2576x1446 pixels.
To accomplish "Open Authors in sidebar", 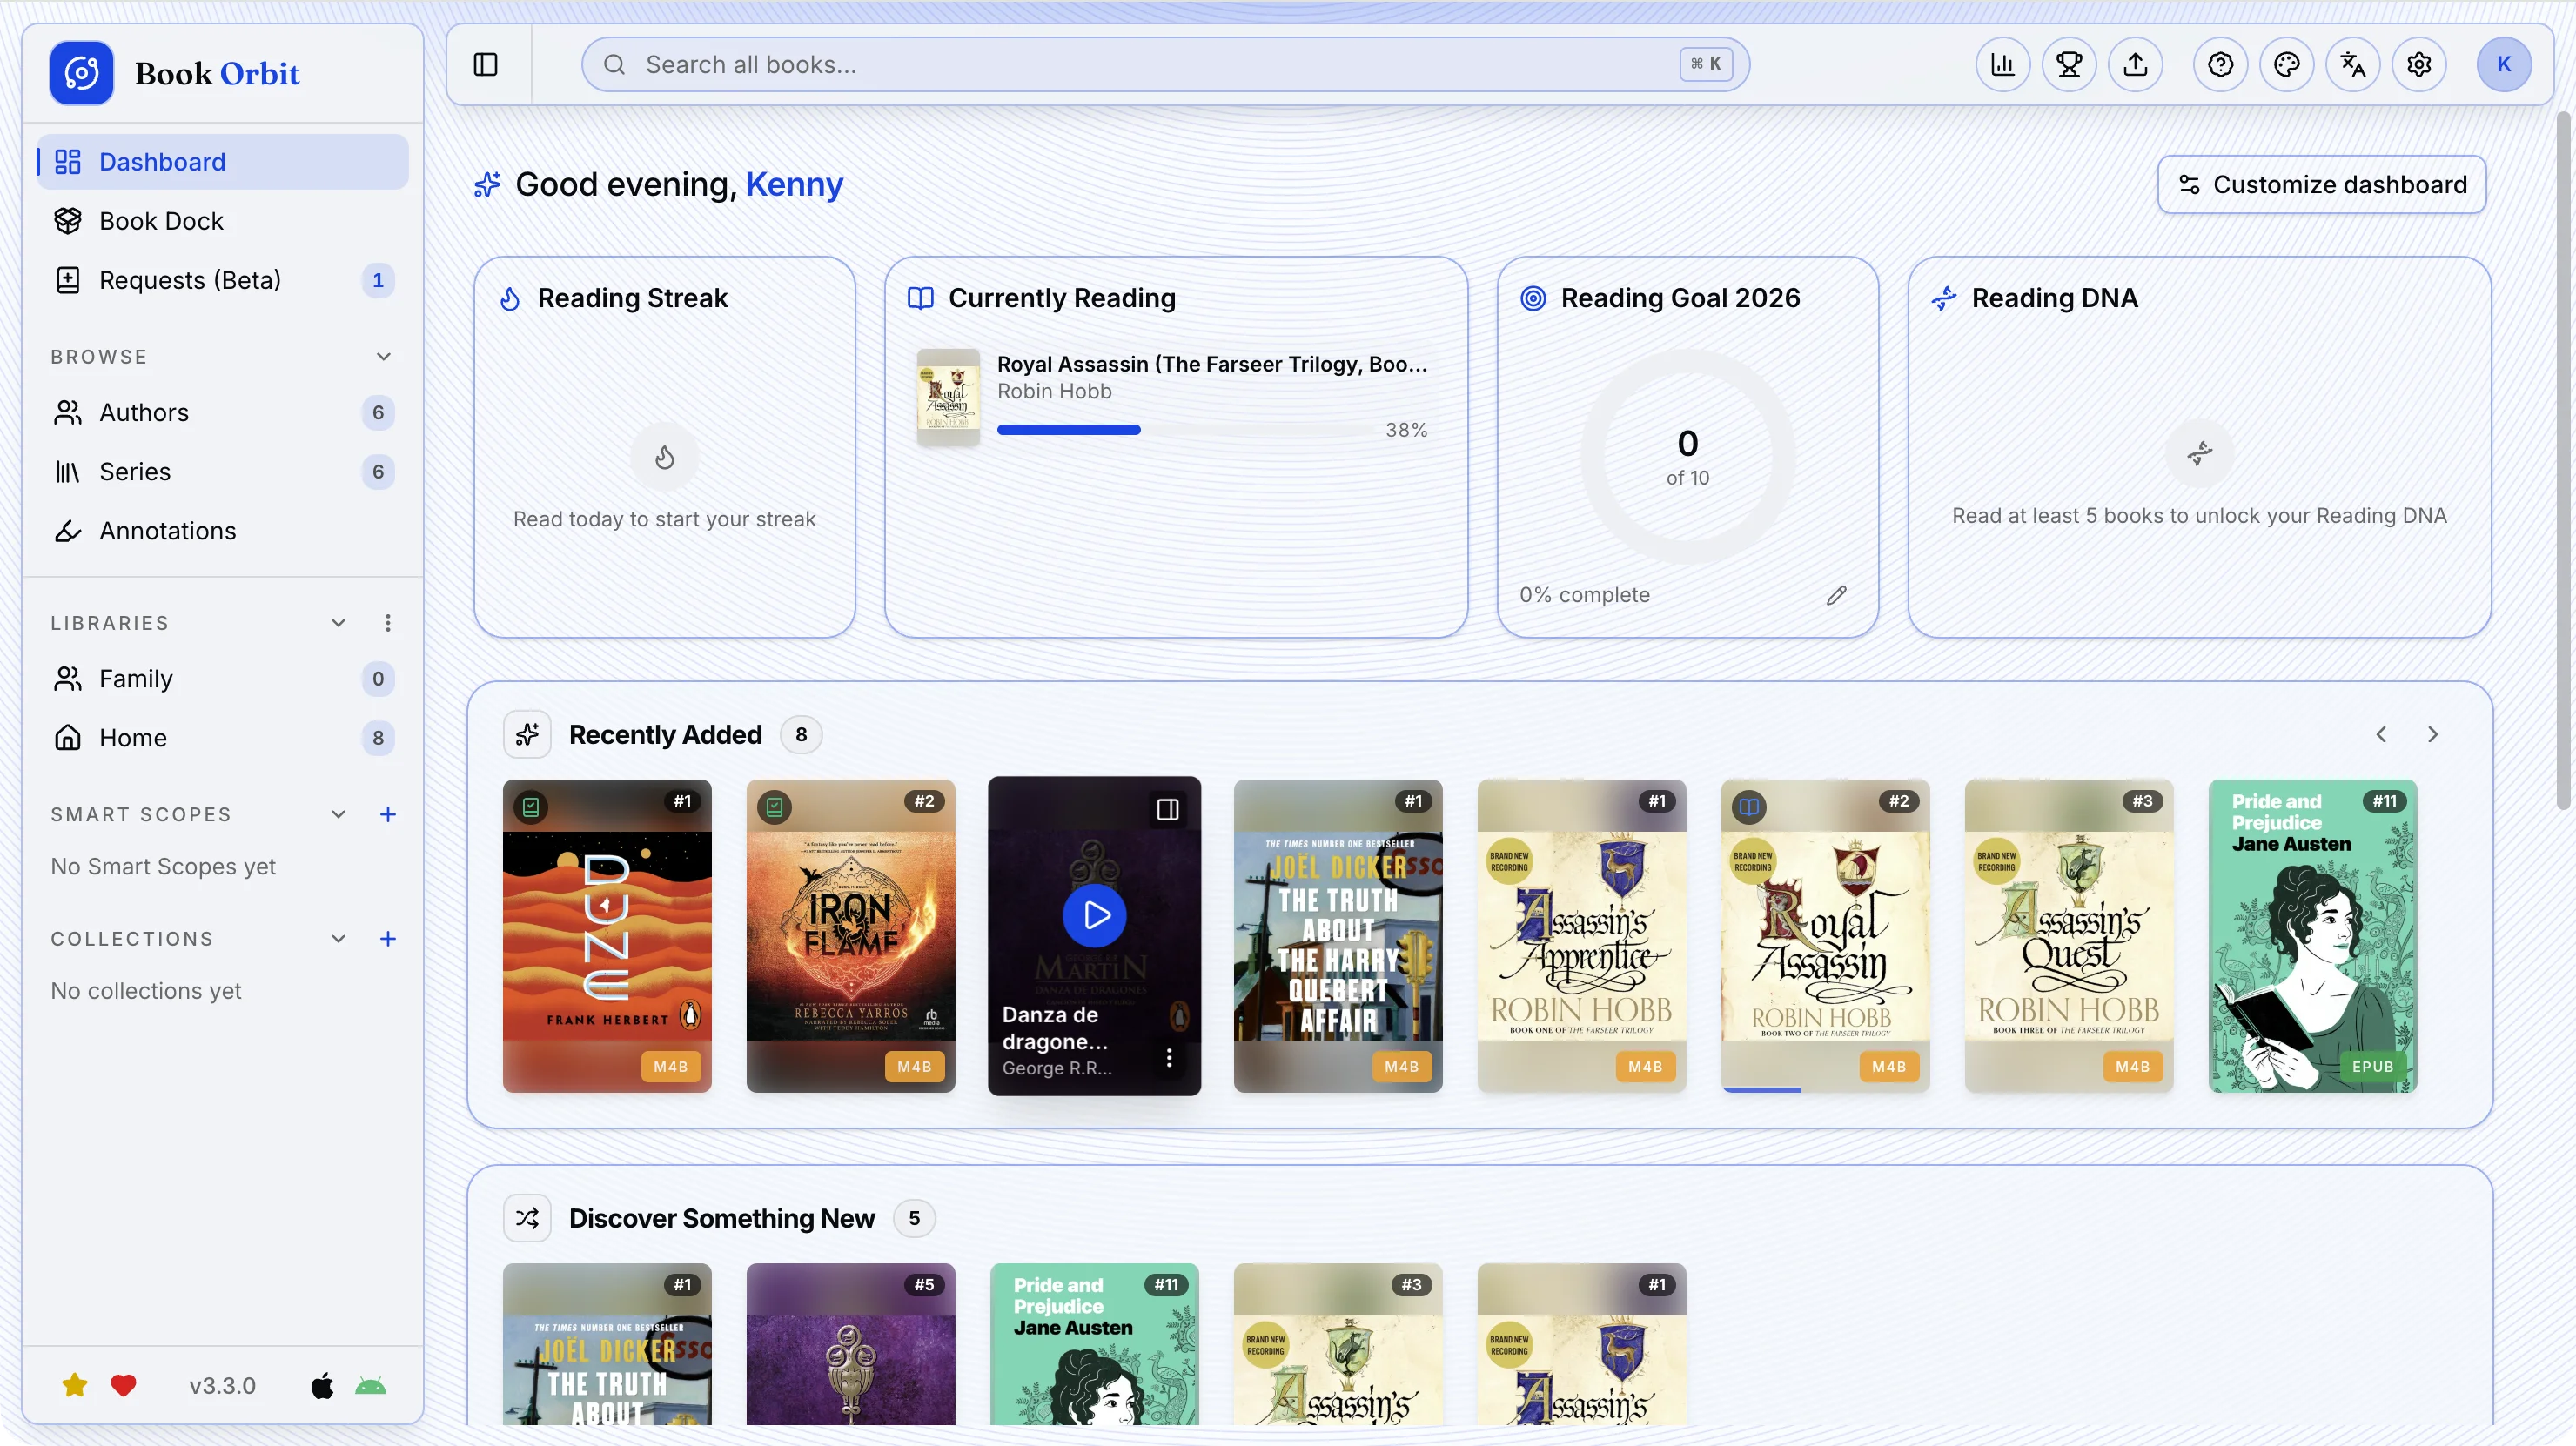I will tap(222, 412).
